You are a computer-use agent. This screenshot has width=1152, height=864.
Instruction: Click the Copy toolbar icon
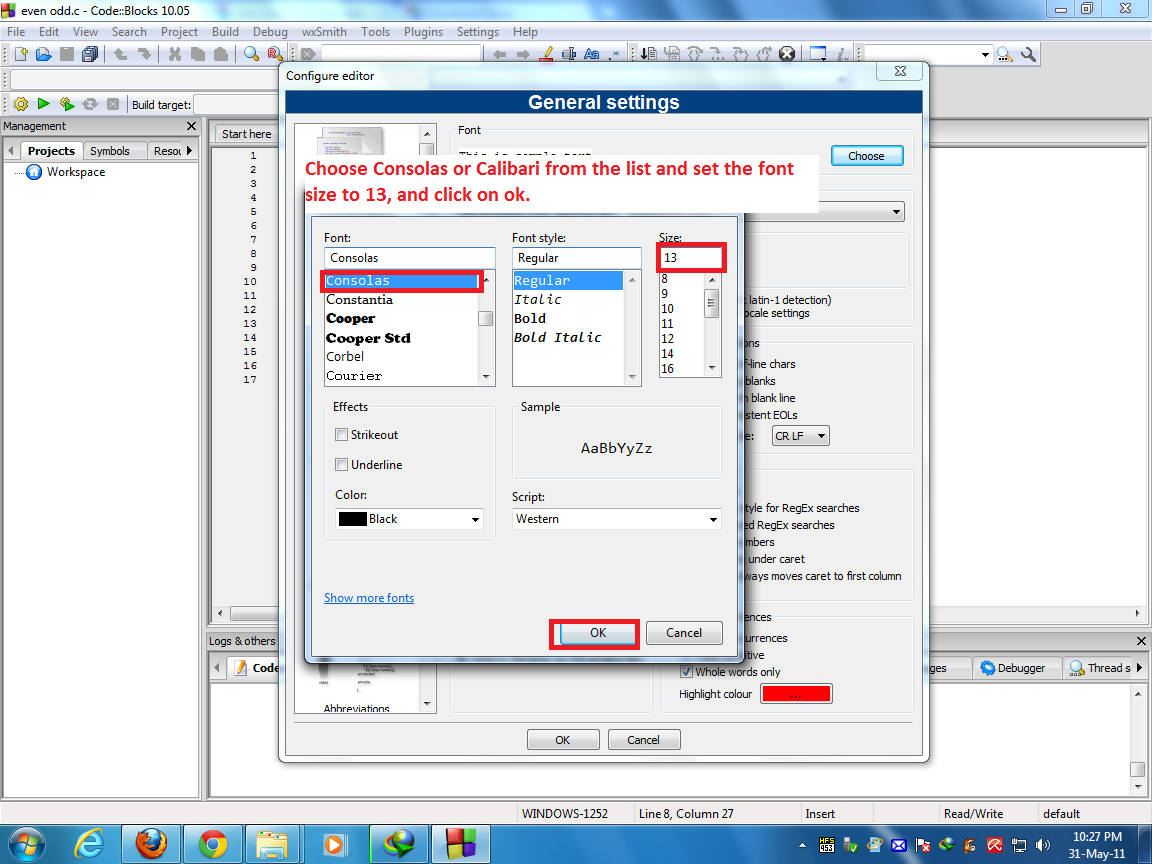coord(198,54)
